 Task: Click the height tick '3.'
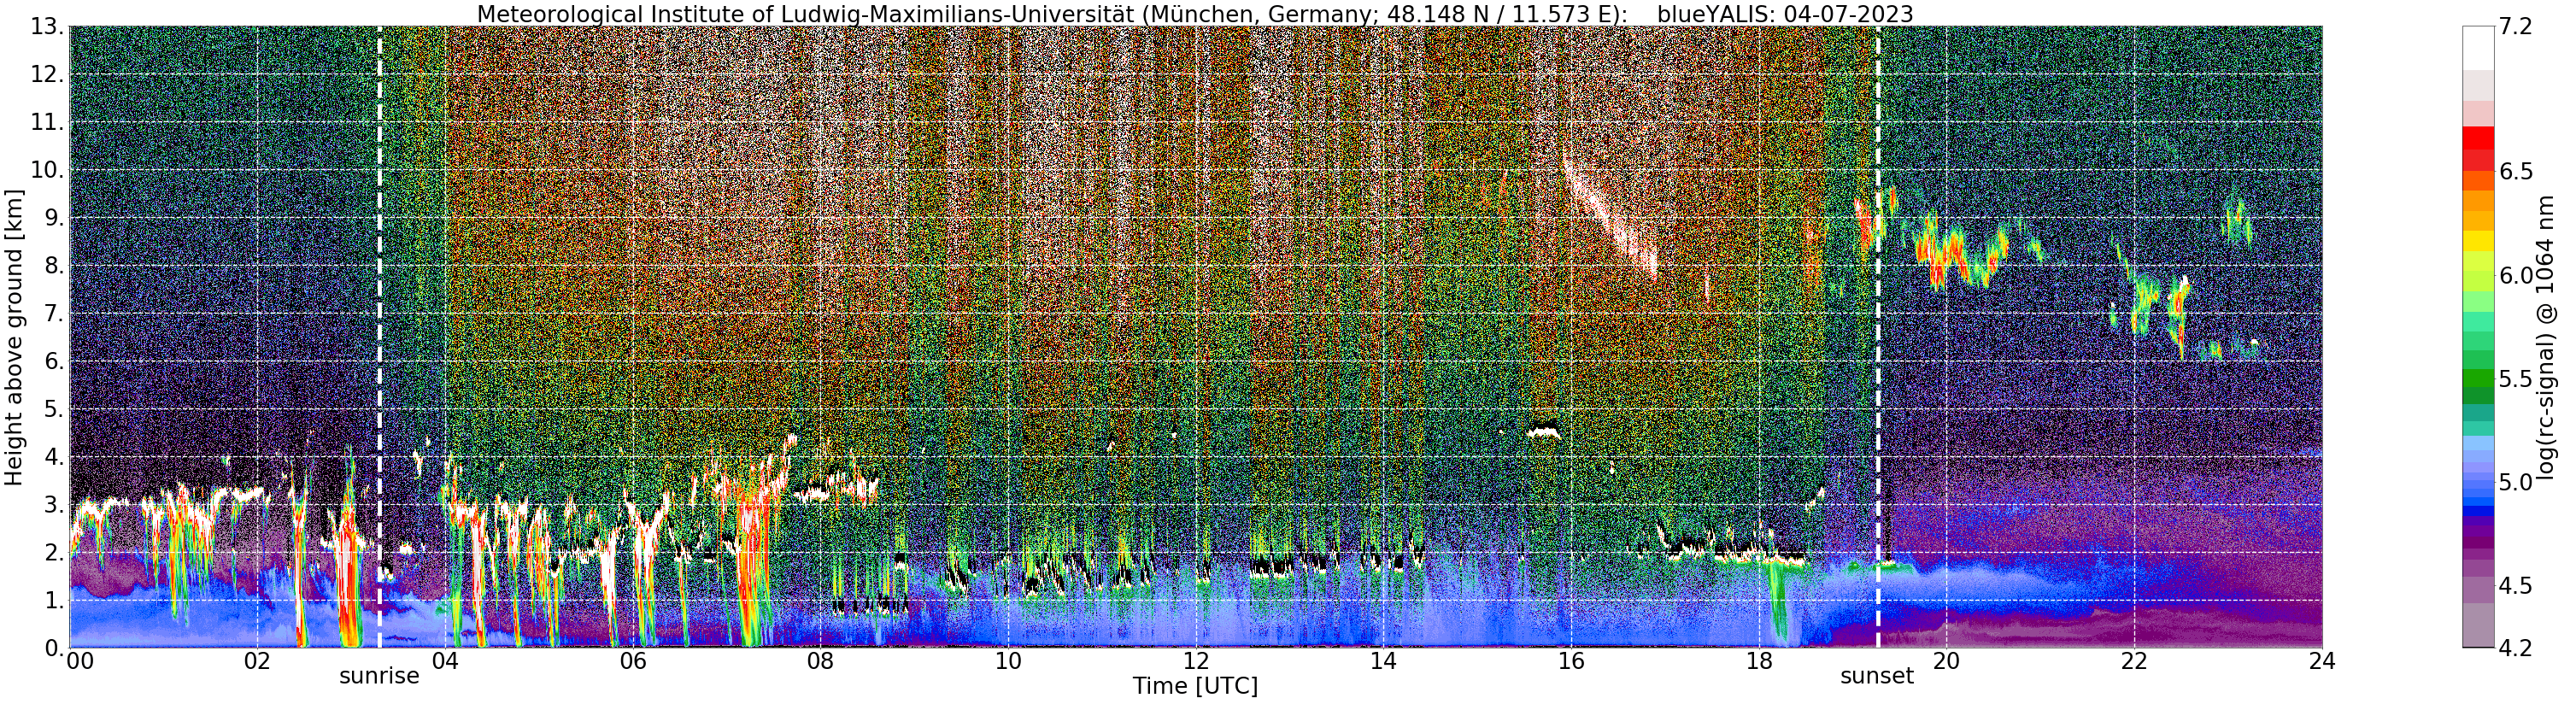[x=54, y=505]
